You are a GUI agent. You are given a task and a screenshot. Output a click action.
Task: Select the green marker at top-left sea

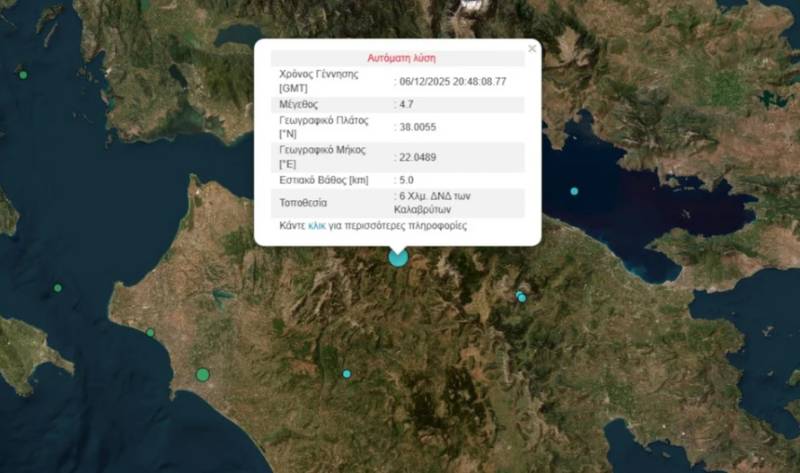click(x=23, y=75)
